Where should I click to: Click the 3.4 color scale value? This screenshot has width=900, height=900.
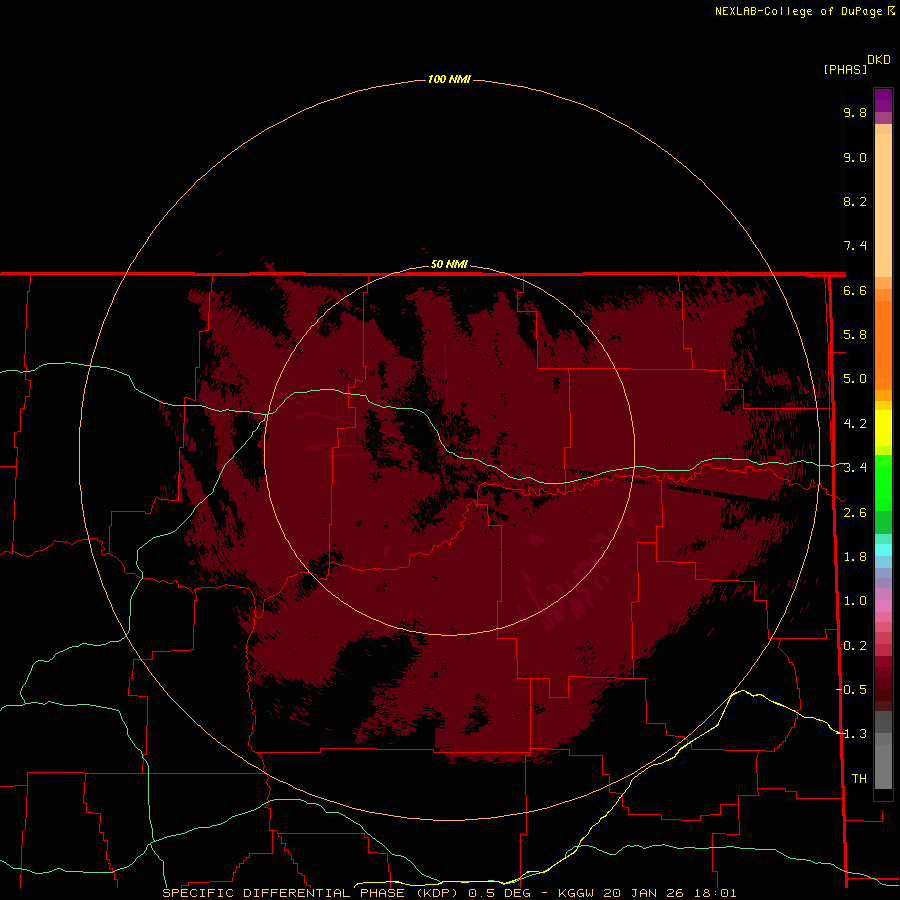pyautogui.click(x=855, y=468)
